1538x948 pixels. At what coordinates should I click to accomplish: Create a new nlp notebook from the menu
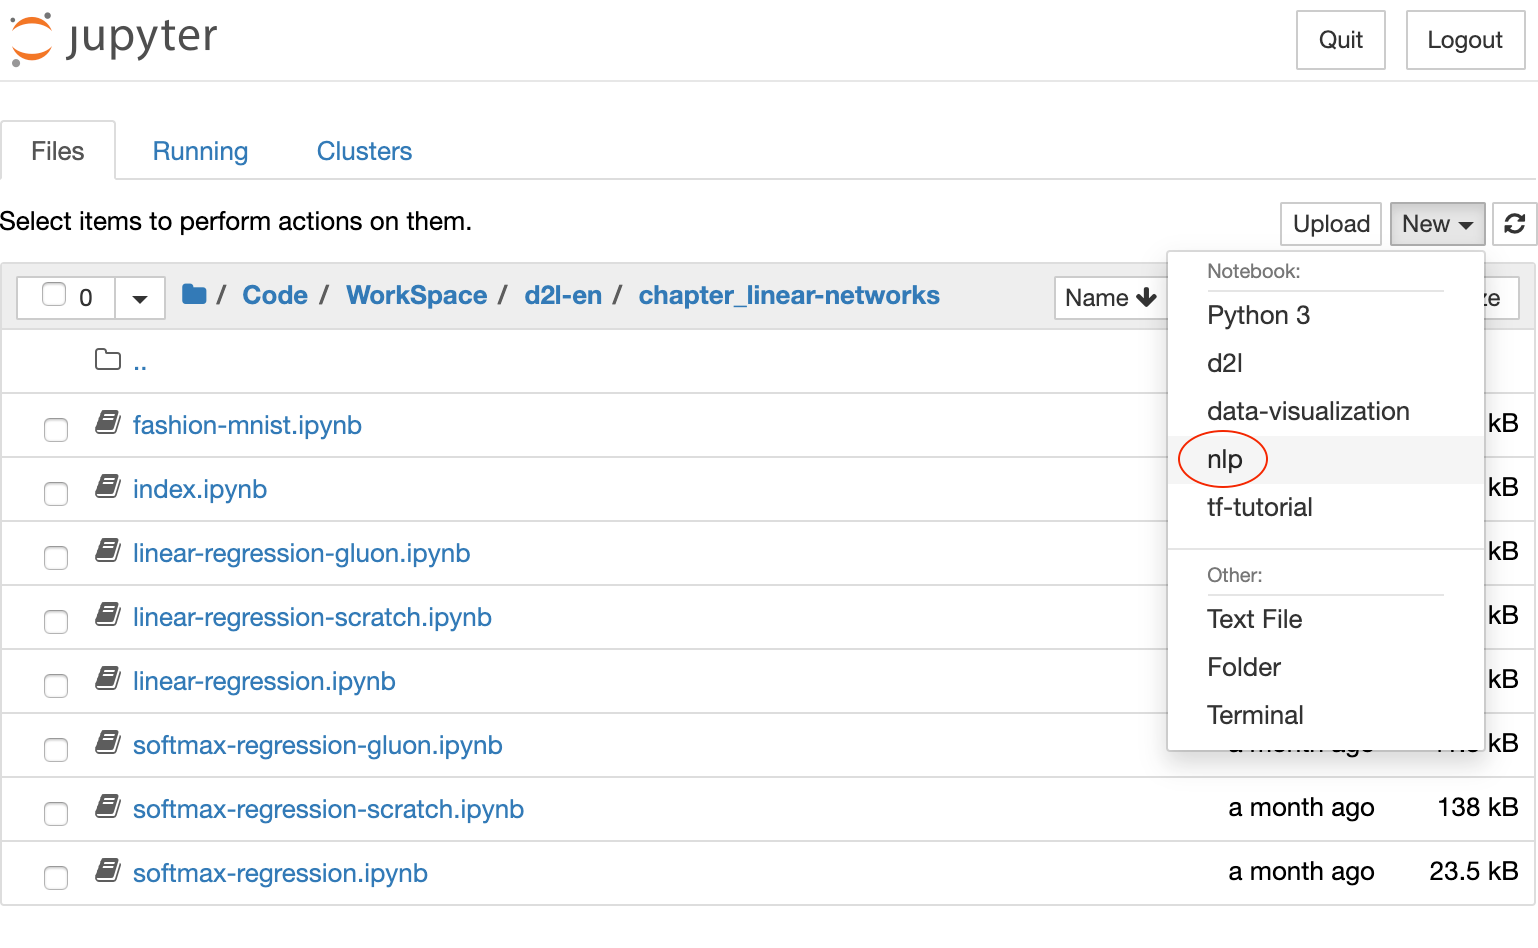[1224, 459]
